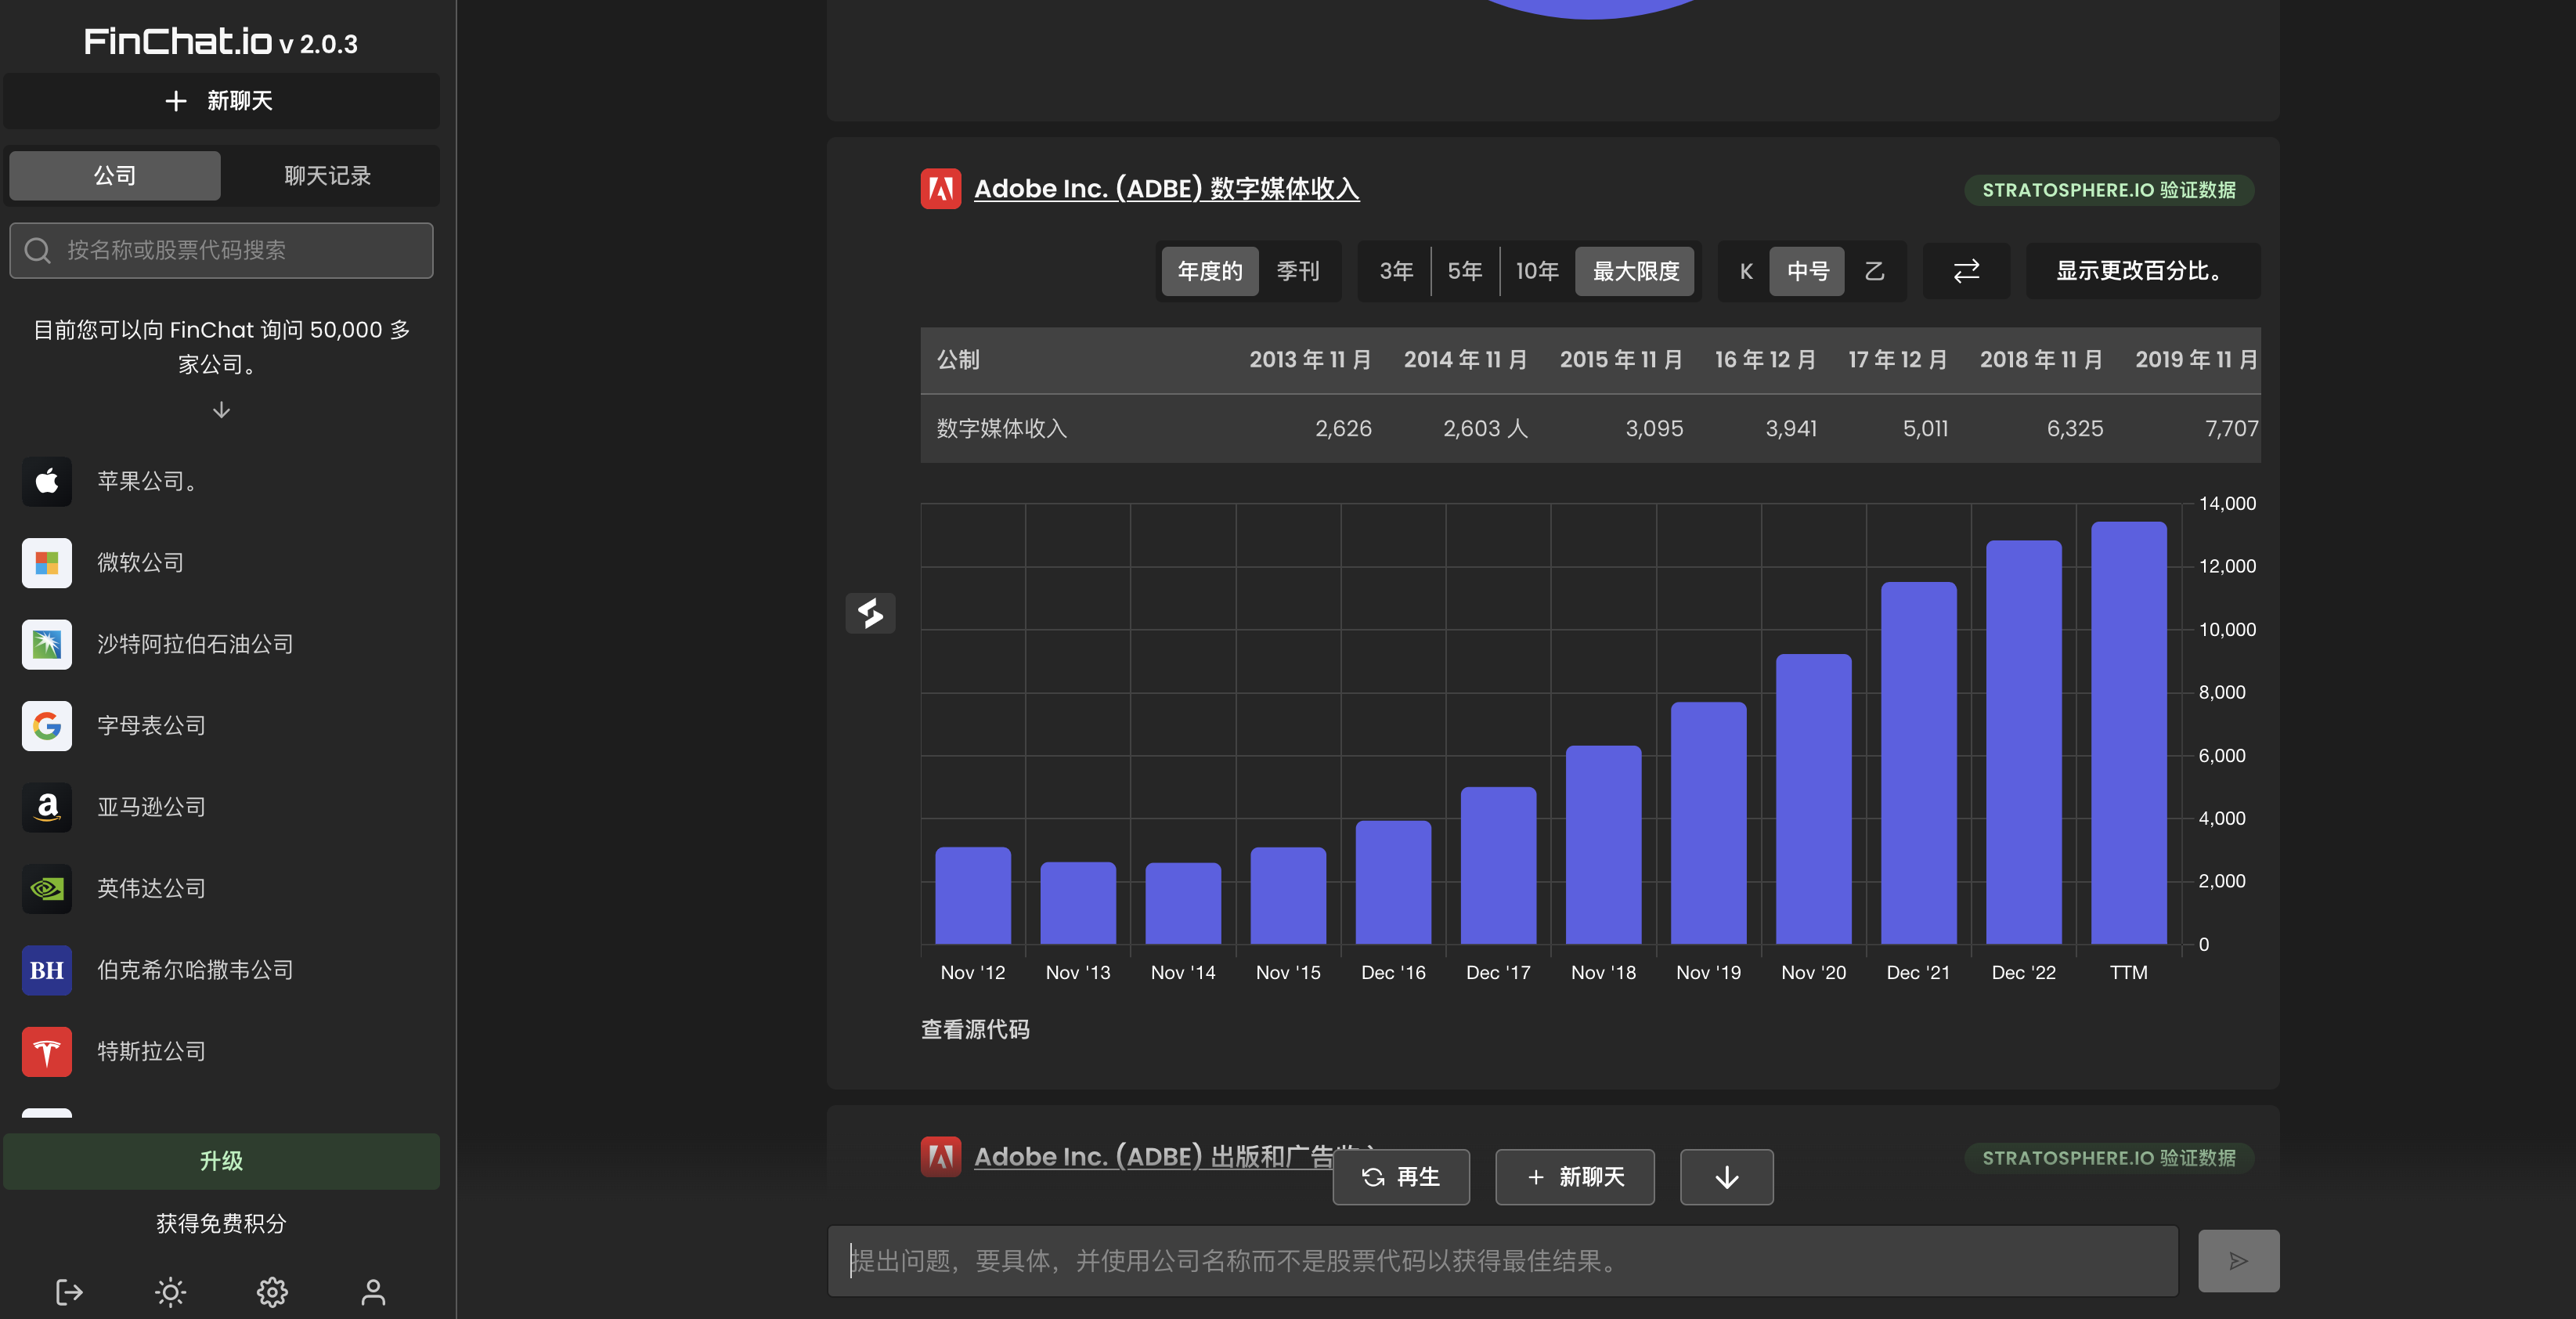Click the Saudi Aramco logo icon
Screen dimensions: 2576x1319
coord(47,644)
